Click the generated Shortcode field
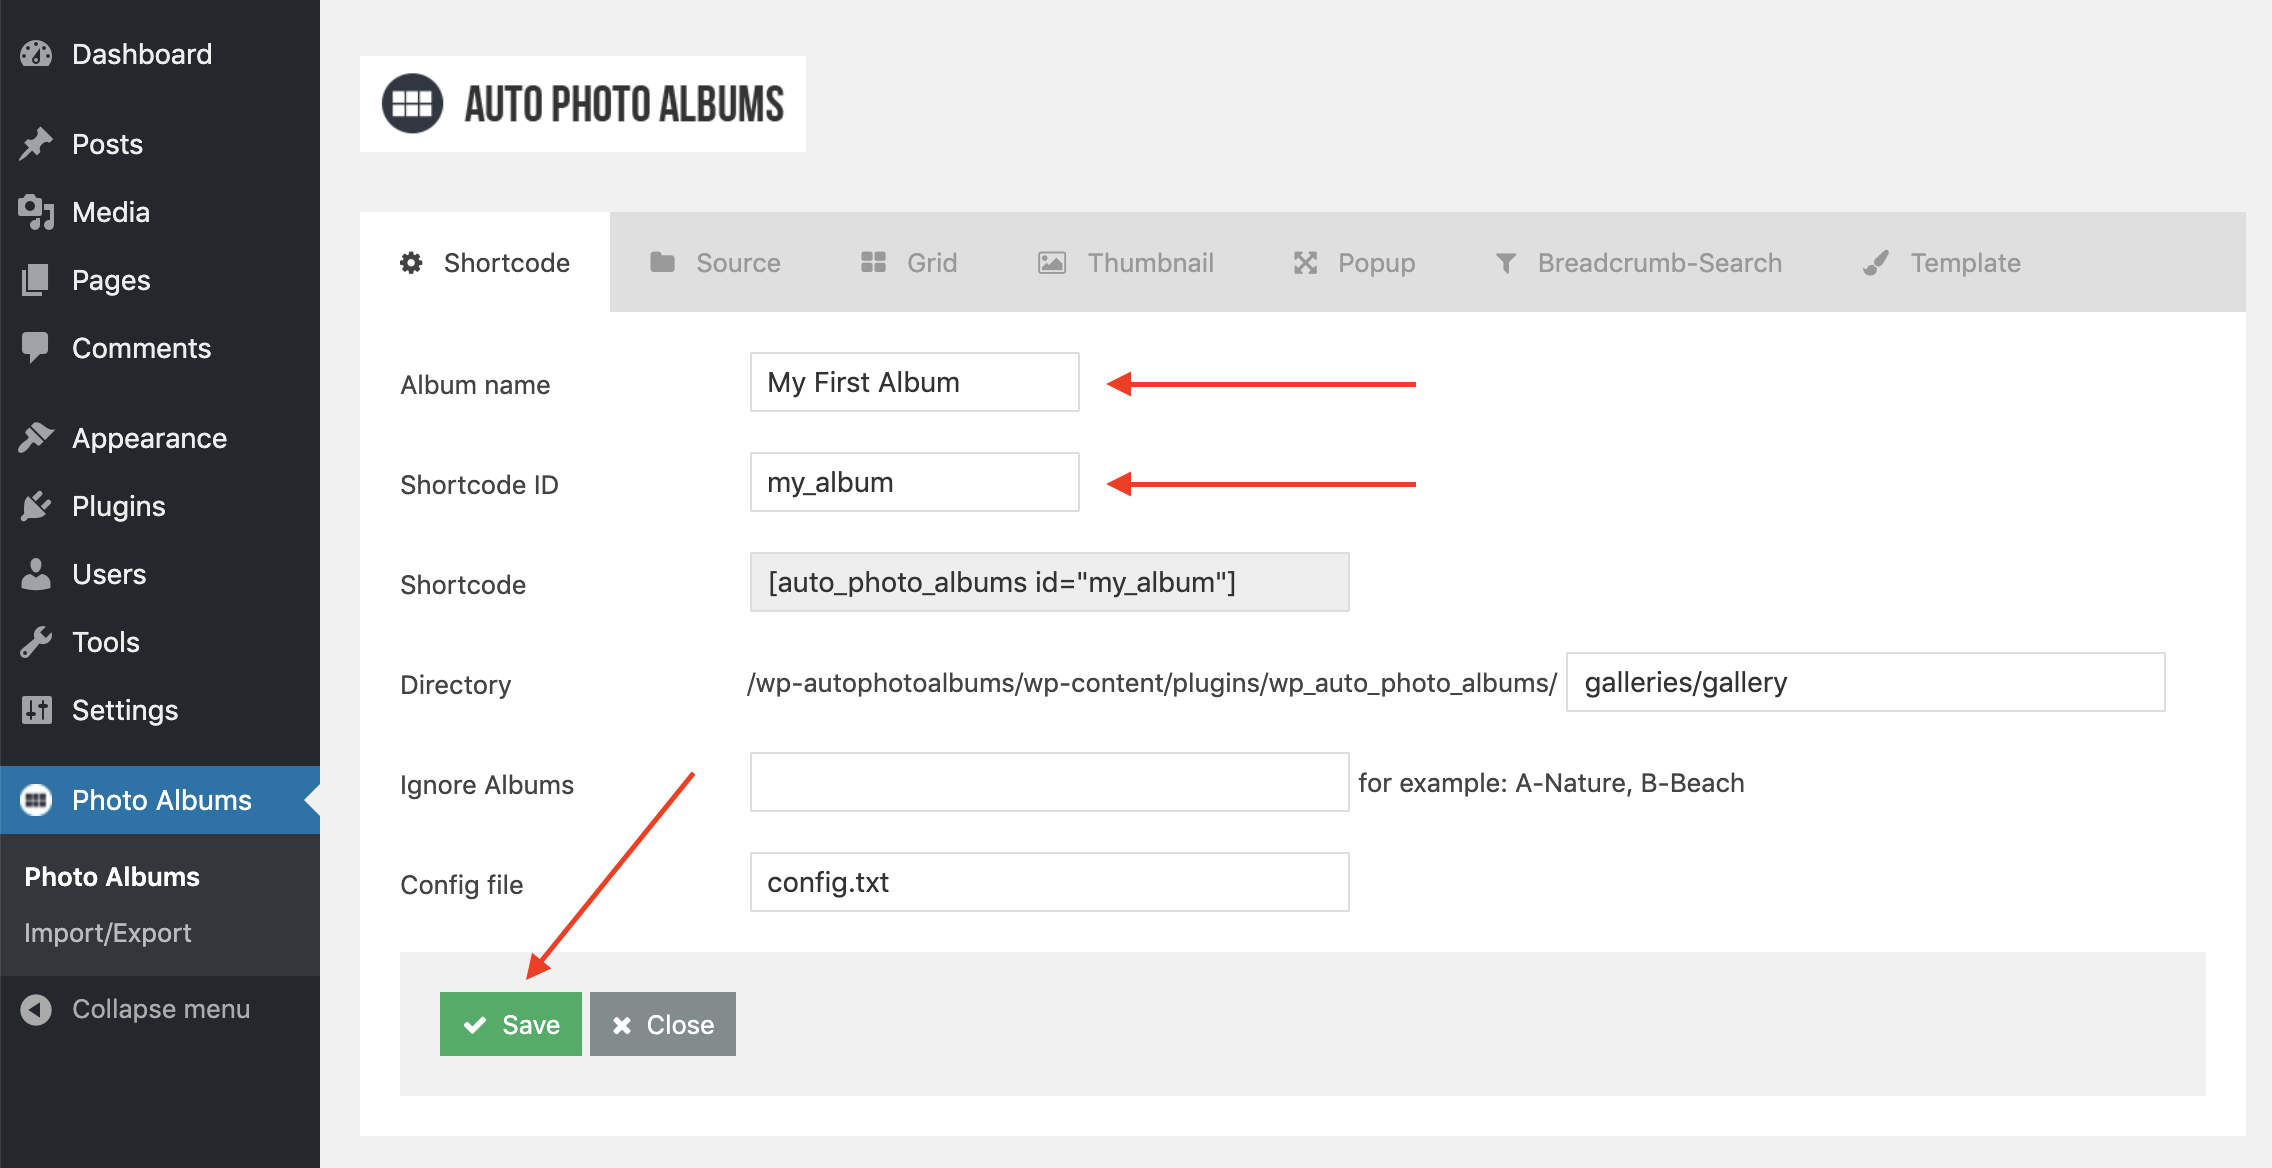 pos(1050,582)
